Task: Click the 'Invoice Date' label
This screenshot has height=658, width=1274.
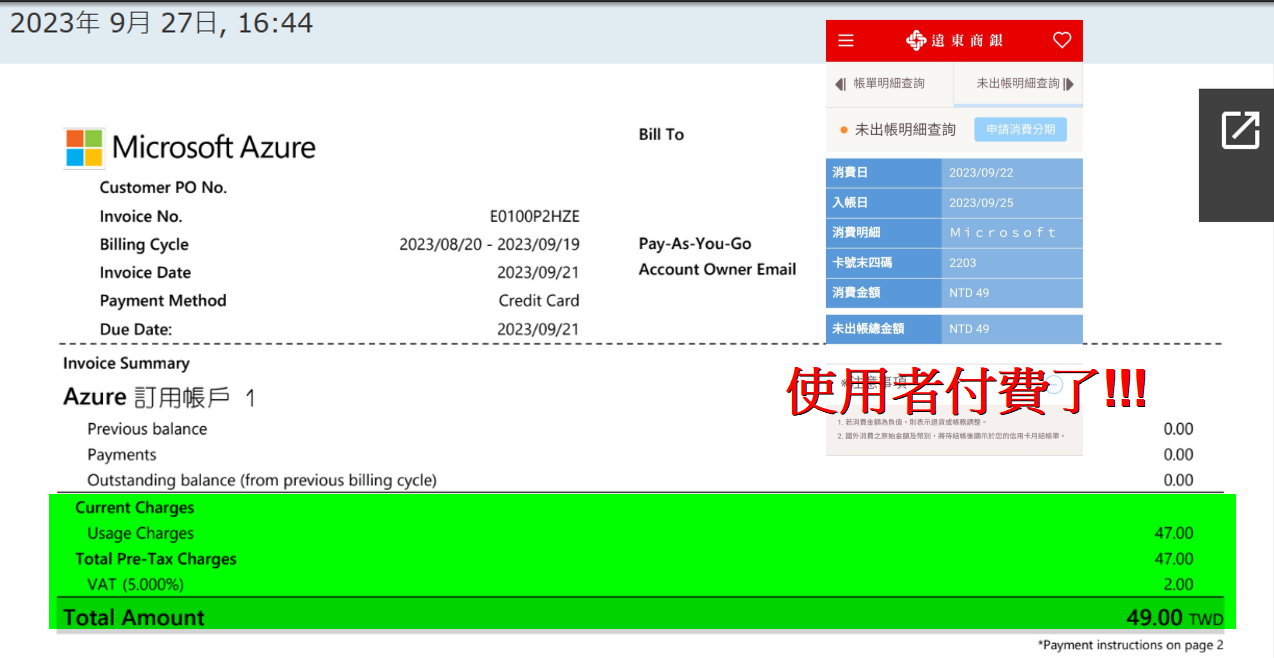Action: (145, 272)
